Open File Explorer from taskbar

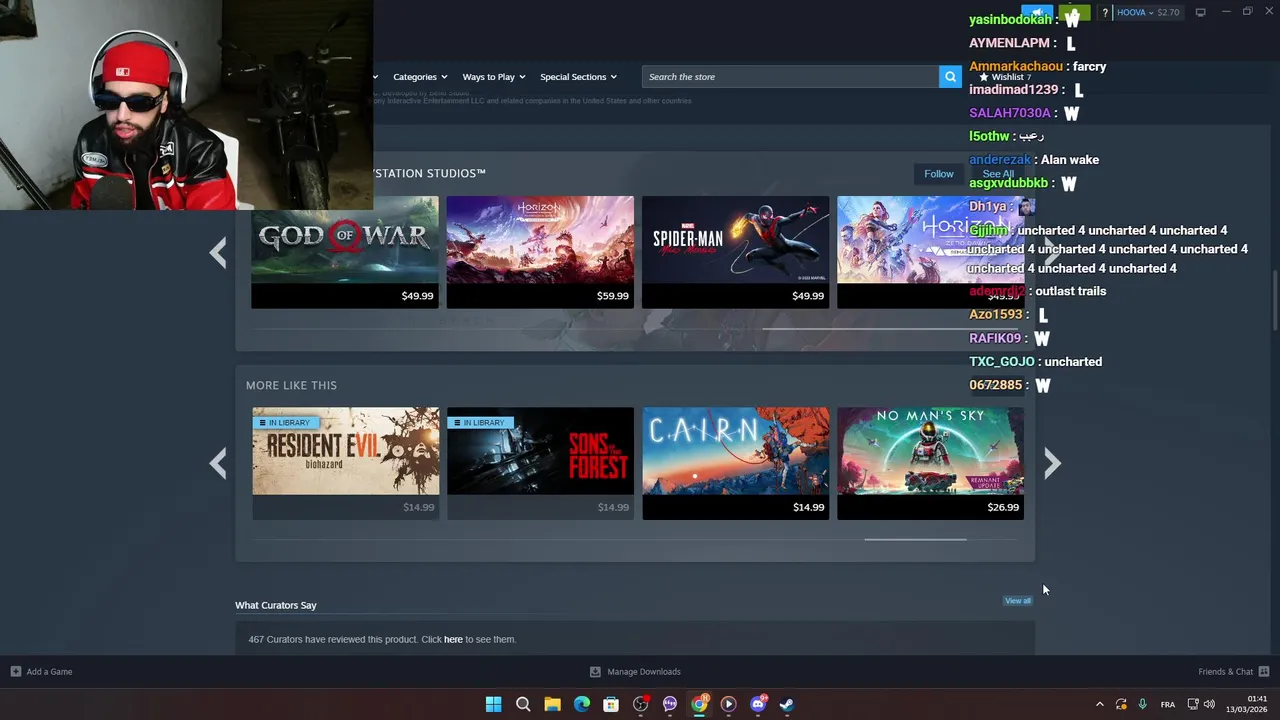click(x=552, y=704)
